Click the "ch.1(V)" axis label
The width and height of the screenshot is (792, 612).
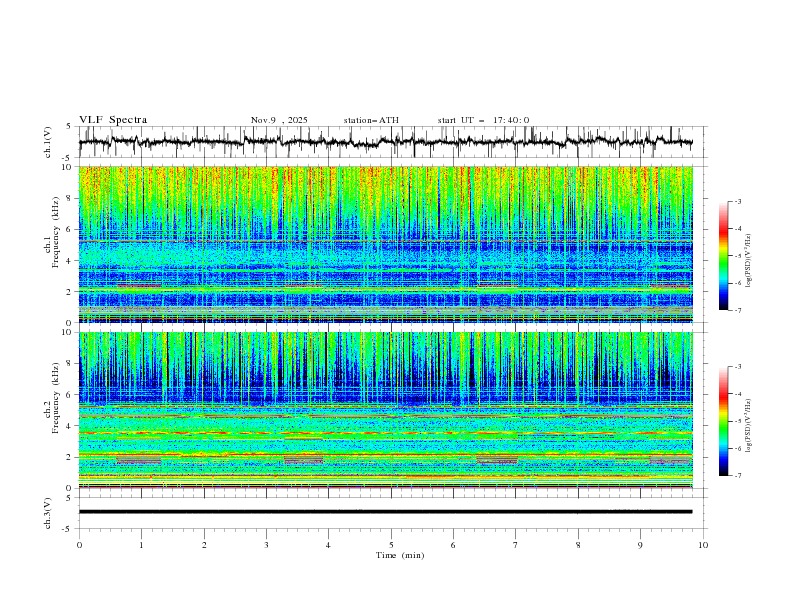tap(48, 142)
